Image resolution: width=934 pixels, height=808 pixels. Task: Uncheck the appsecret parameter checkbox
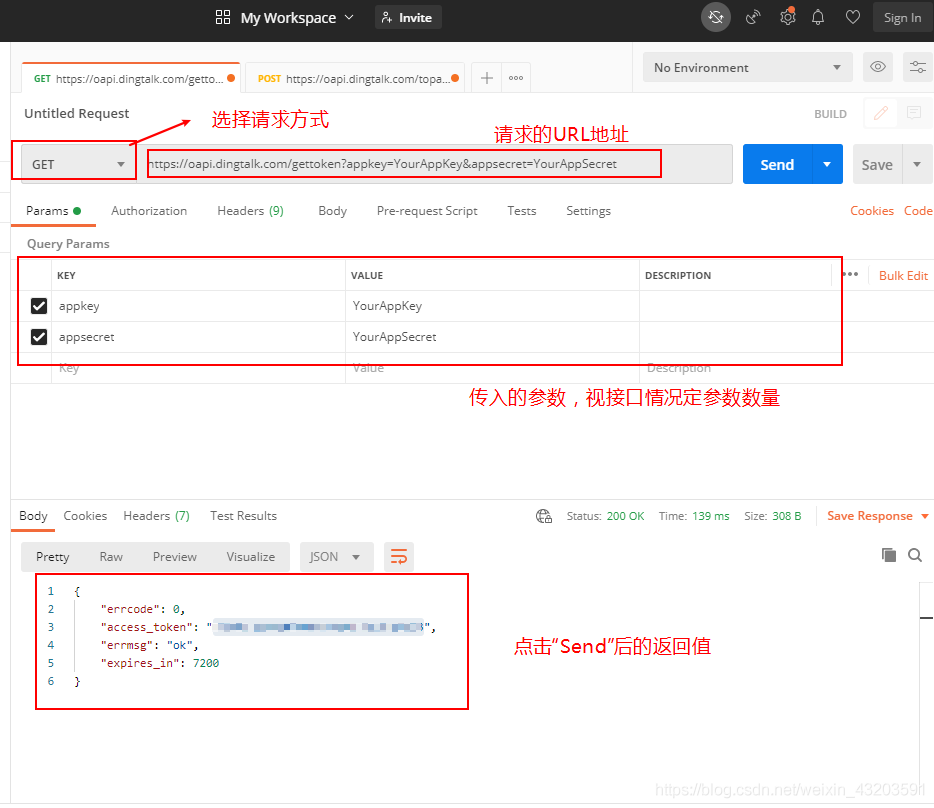[x=39, y=337]
